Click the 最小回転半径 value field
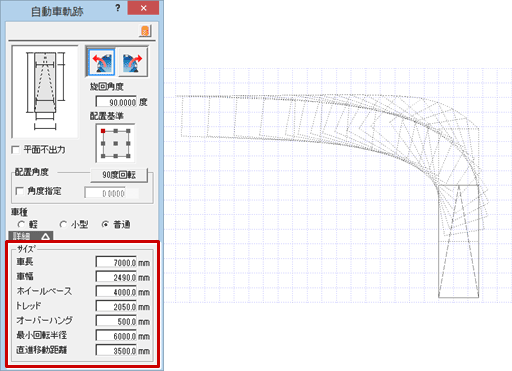This screenshot has width=512, height=371. pyautogui.click(x=116, y=336)
